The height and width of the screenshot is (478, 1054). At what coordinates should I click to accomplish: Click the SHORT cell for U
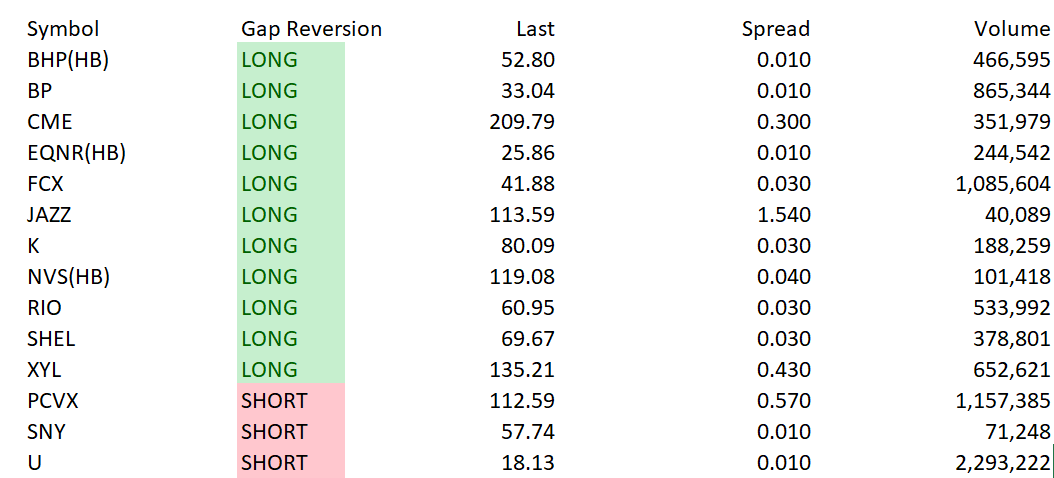coord(290,463)
